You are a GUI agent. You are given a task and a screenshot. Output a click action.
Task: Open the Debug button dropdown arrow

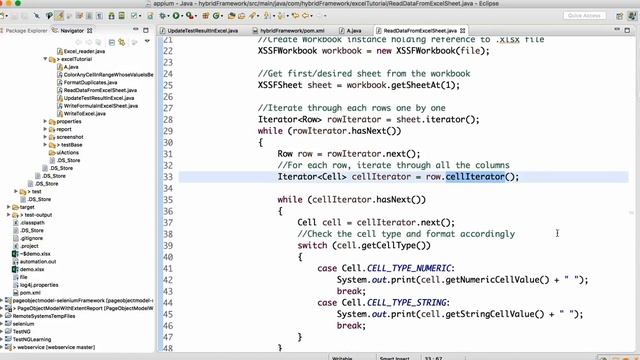(168, 16)
